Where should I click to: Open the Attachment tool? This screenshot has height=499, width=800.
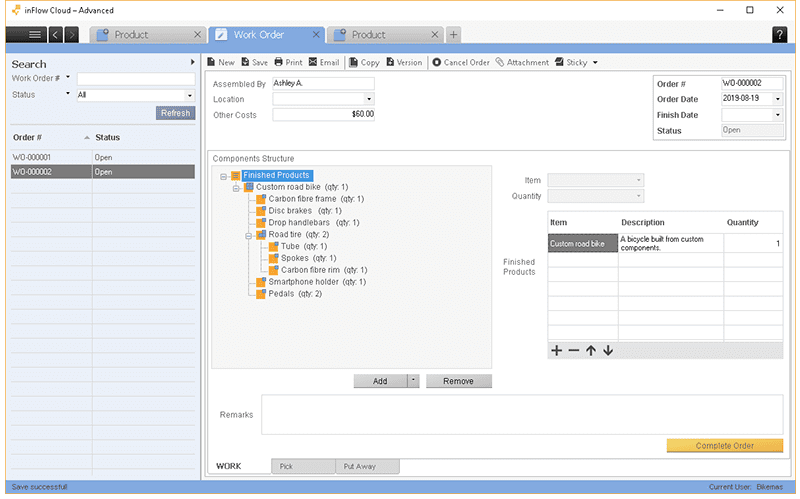coord(522,62)
